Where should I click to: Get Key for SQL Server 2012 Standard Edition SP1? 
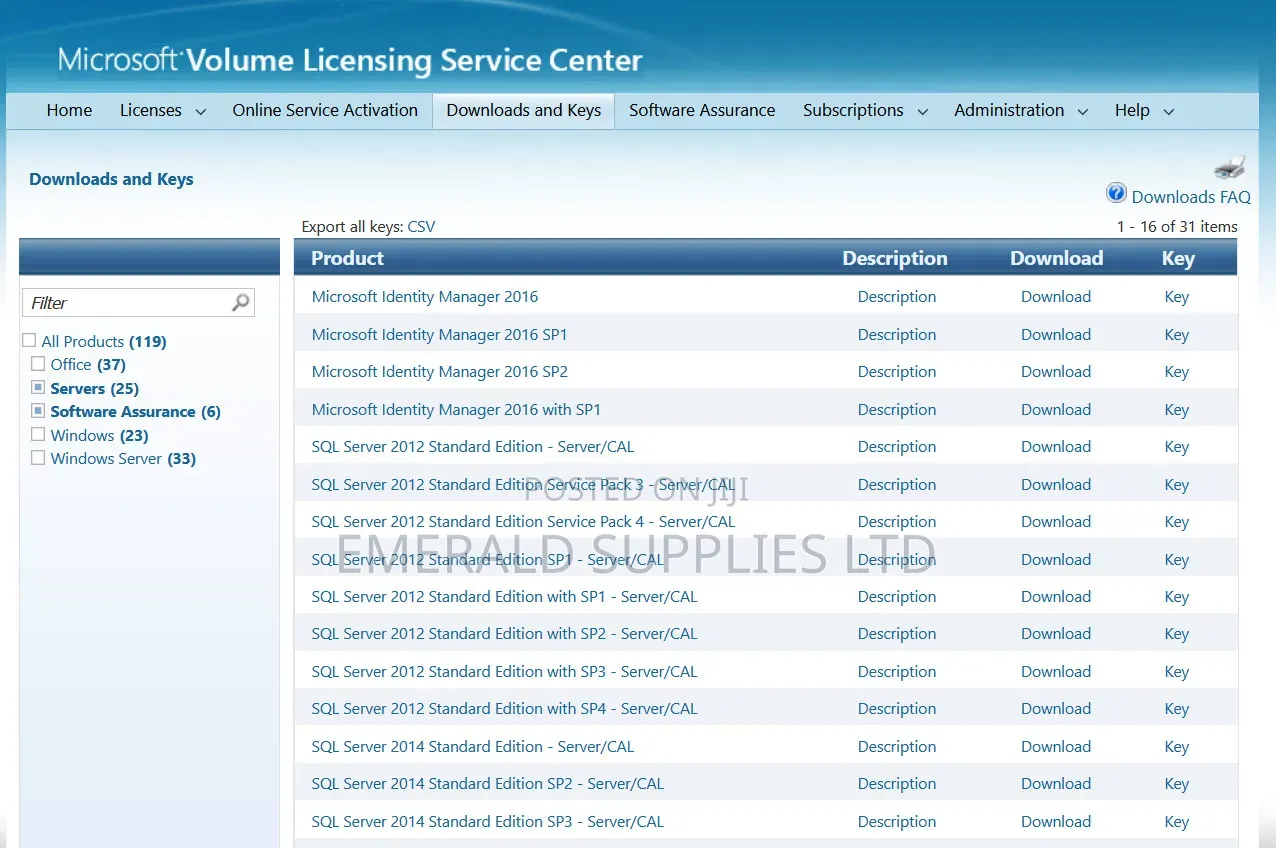[x=1177, y=559]
